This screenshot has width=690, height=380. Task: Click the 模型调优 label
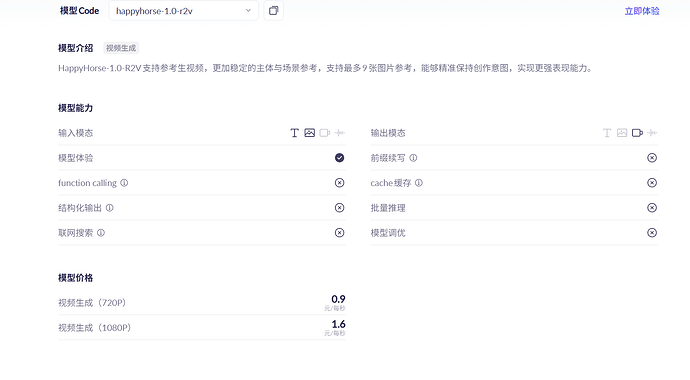[388, 233]
